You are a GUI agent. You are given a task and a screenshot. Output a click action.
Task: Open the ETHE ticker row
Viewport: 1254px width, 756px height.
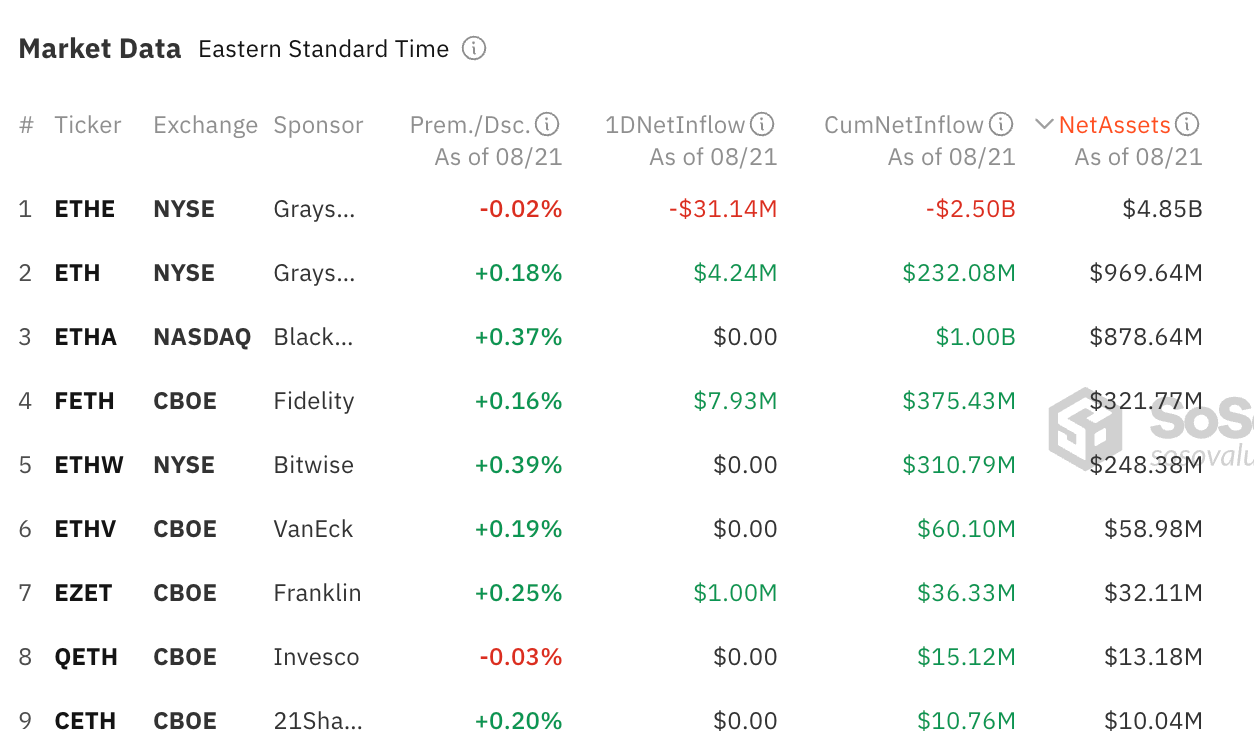click(x=85, y=209)
